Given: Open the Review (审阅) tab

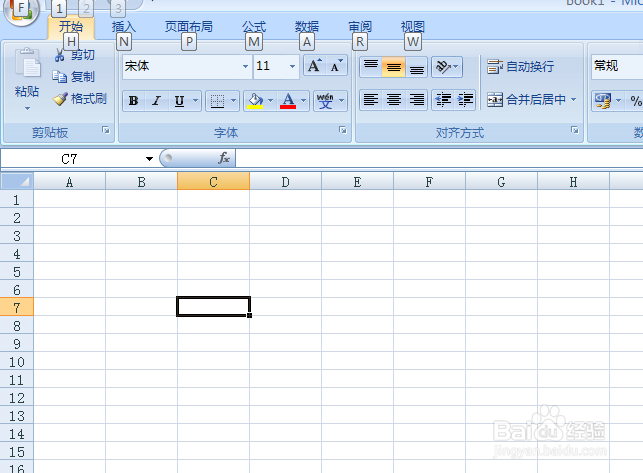Looking at the screenshot, I should (360, 27).
